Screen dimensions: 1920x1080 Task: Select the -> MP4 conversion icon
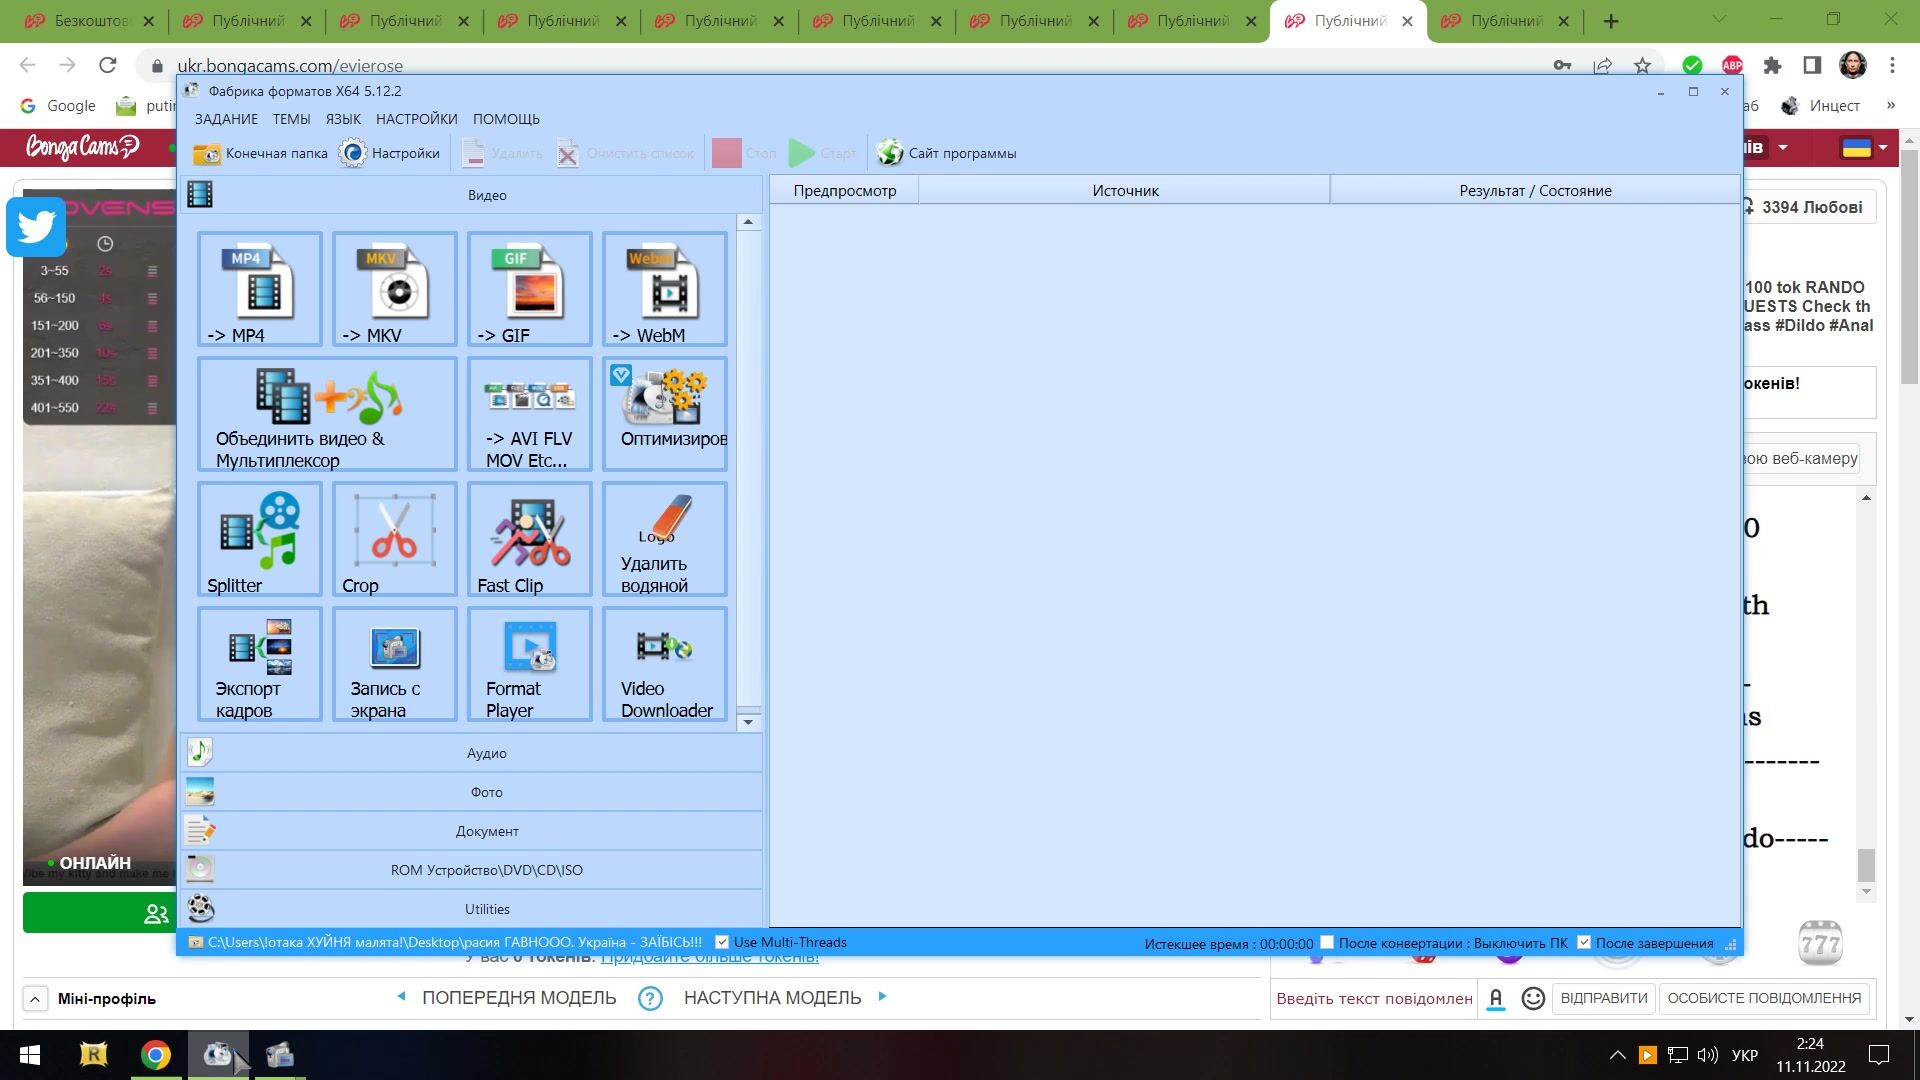[260, 289]
